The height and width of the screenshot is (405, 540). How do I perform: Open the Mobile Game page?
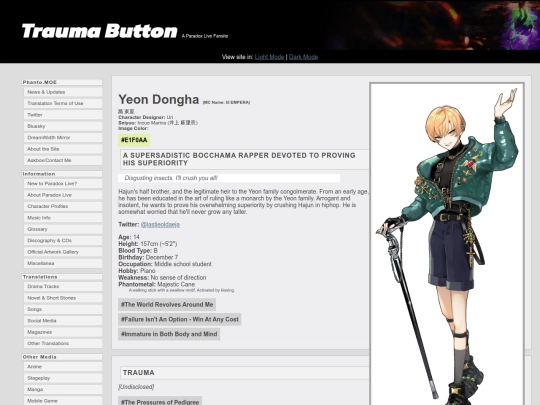63,401
